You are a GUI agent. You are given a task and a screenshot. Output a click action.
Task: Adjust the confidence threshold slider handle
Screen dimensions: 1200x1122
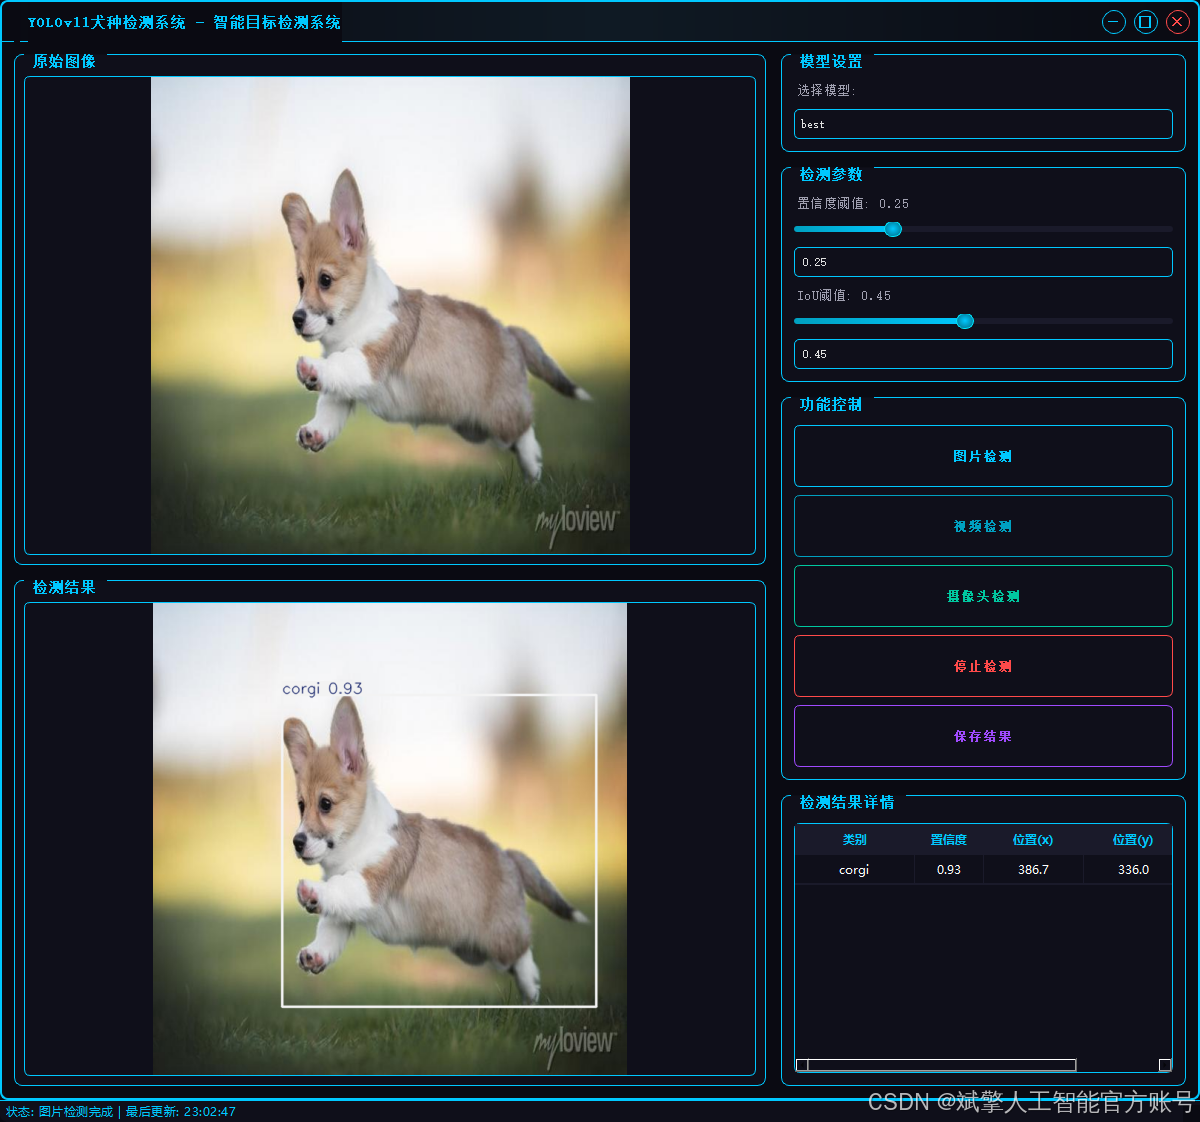tap(893, 229)
